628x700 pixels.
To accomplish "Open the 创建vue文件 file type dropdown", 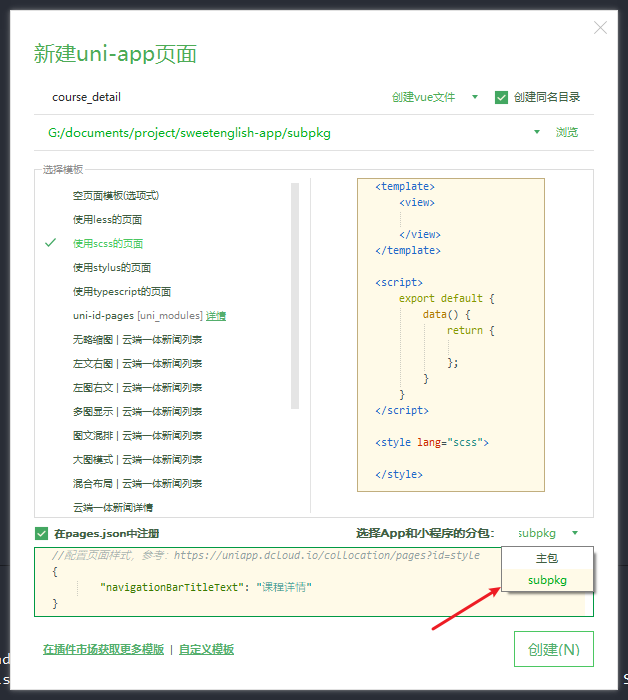I will pos(435,97).
